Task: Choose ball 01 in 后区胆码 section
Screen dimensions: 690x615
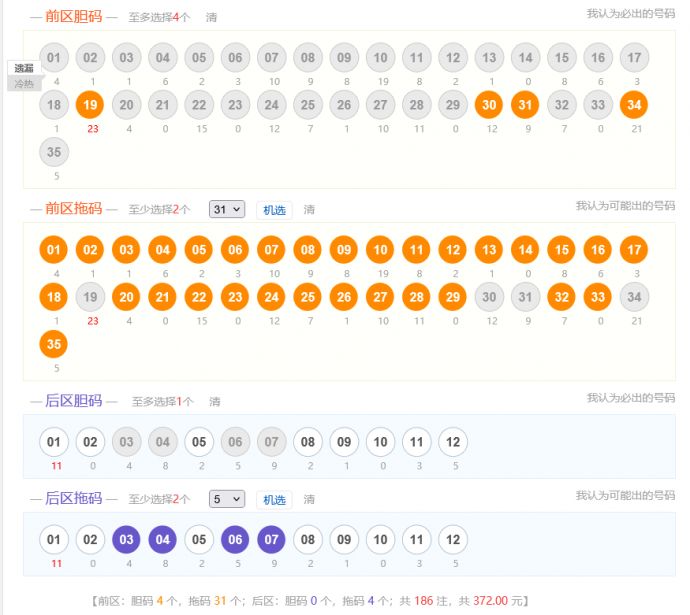Action: pos(54,442)
